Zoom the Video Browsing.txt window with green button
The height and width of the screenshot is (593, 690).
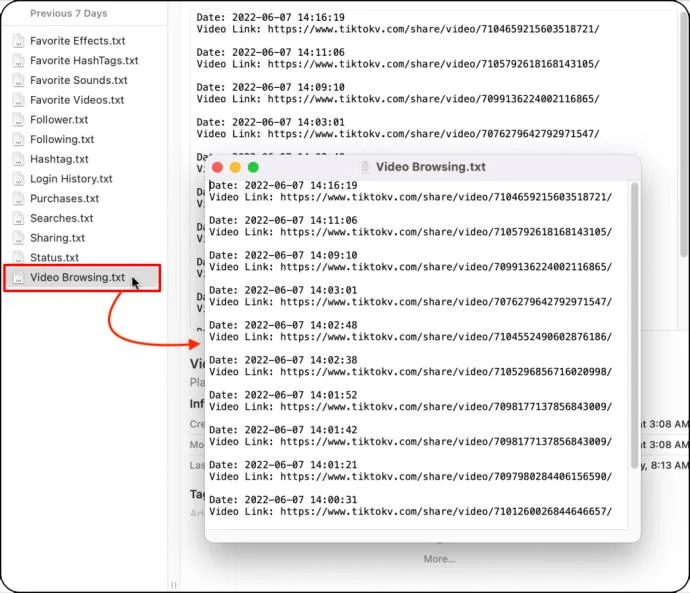pyautogui.click(x=253, y=167)
